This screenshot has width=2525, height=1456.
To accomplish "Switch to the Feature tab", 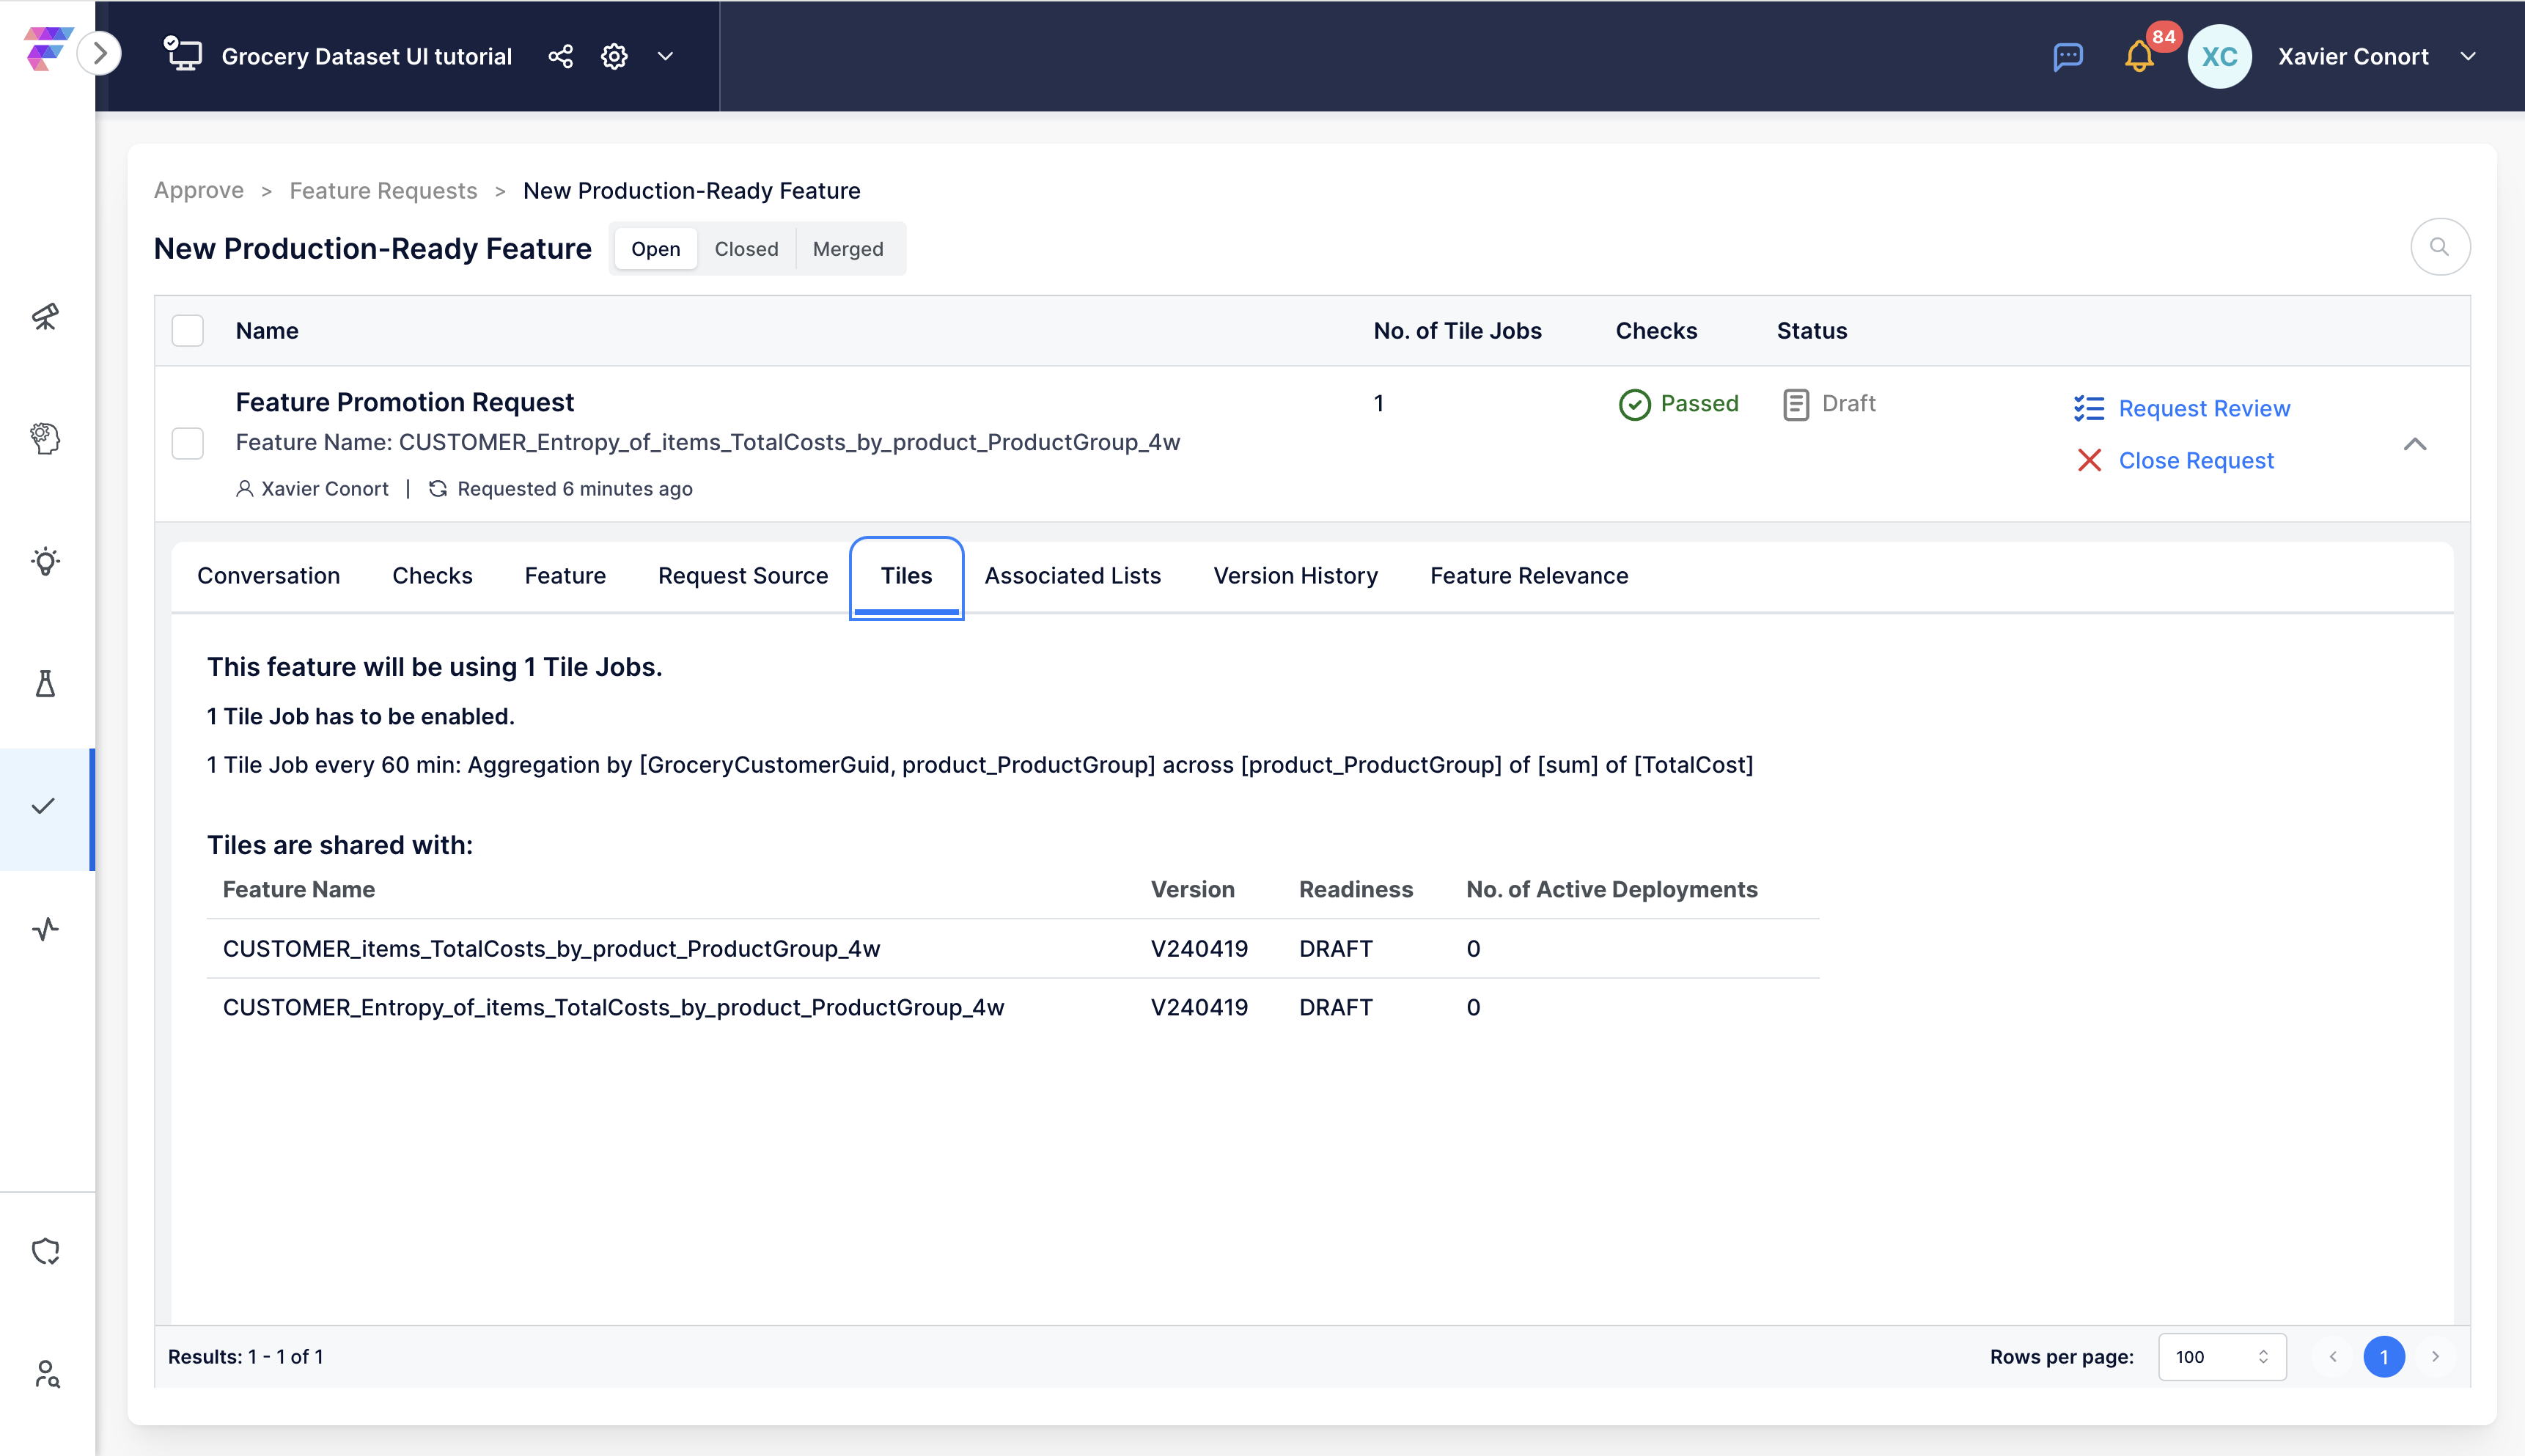I will pyautogui.click(x=565, y=576).
